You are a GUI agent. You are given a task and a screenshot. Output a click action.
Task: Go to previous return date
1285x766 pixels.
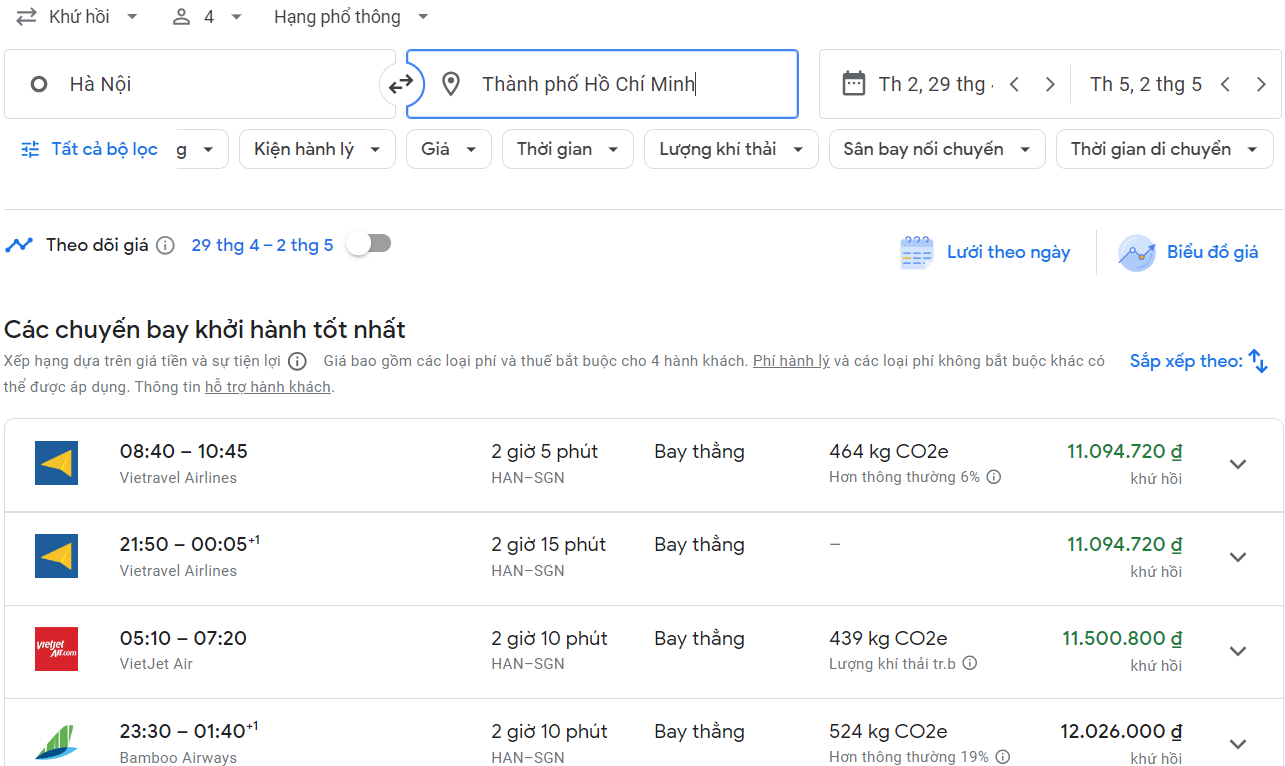[x=1225, y=85]
